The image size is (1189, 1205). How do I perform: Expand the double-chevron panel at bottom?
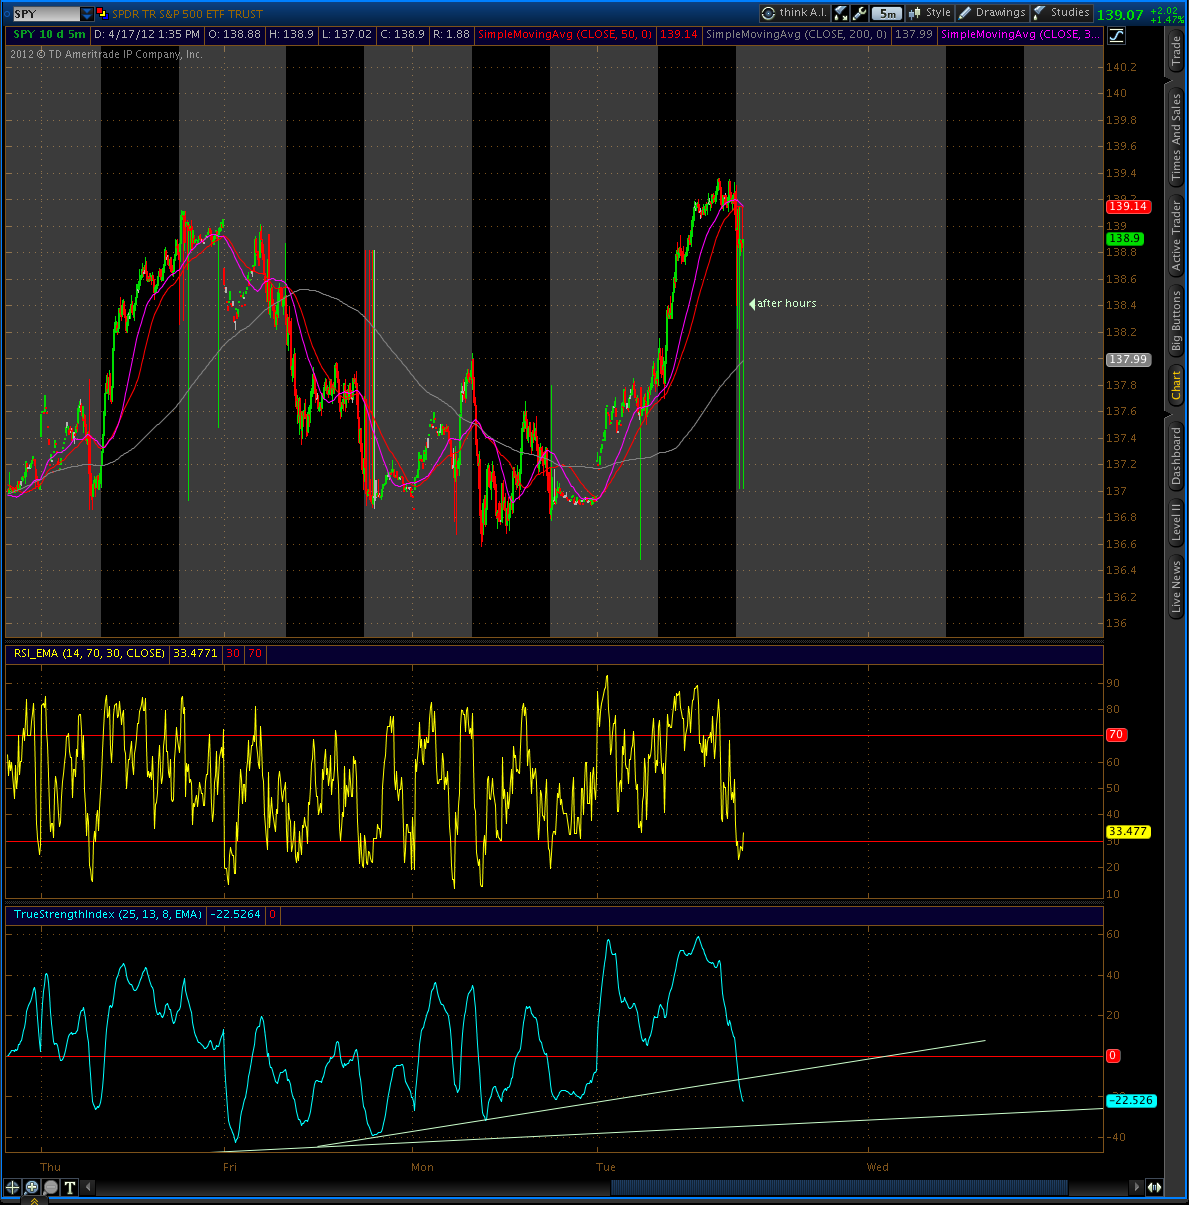(x=34, y=1200)
